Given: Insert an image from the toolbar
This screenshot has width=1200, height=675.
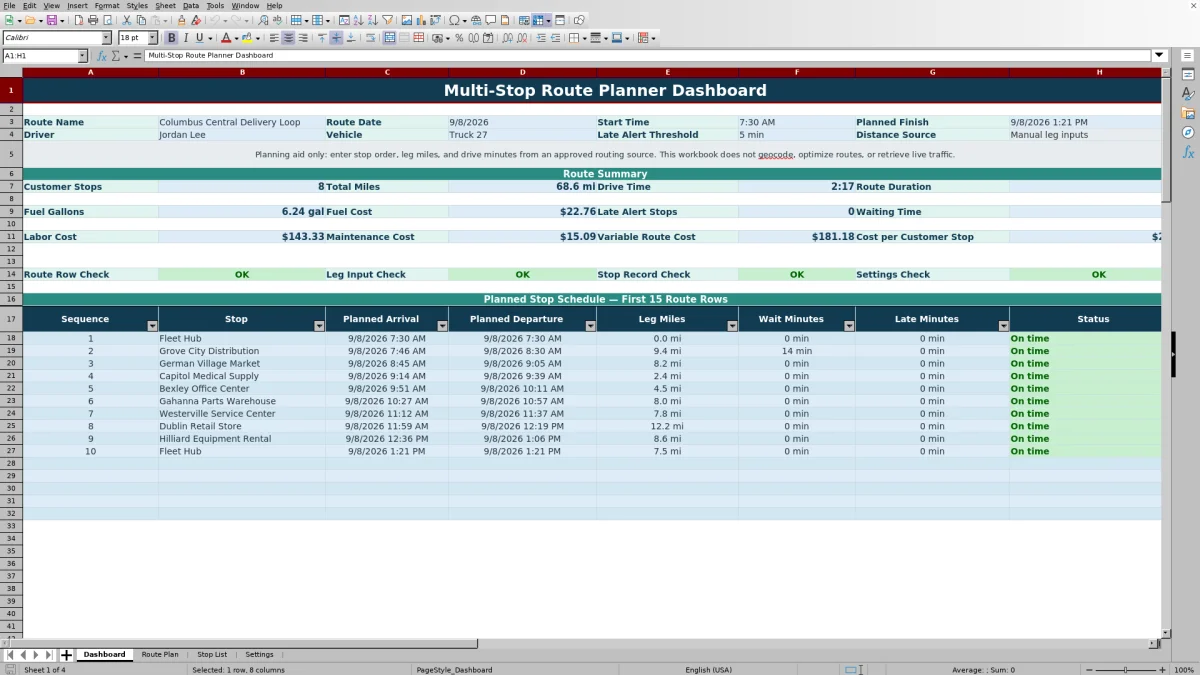Looking at the screenshot, I should point(406,20).
